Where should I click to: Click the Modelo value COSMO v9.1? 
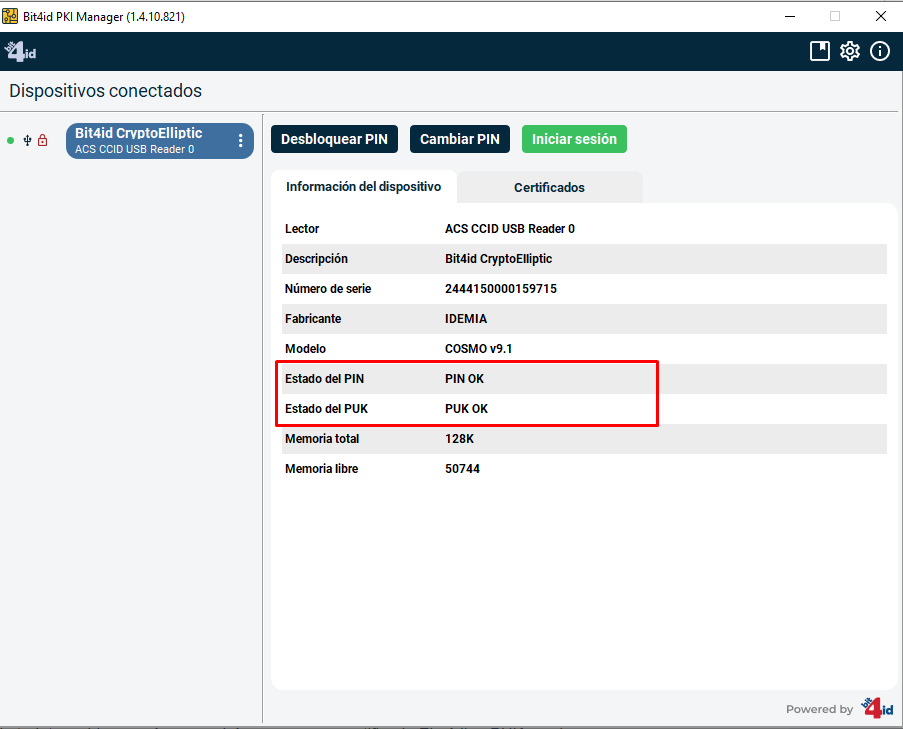coord(478,348)
